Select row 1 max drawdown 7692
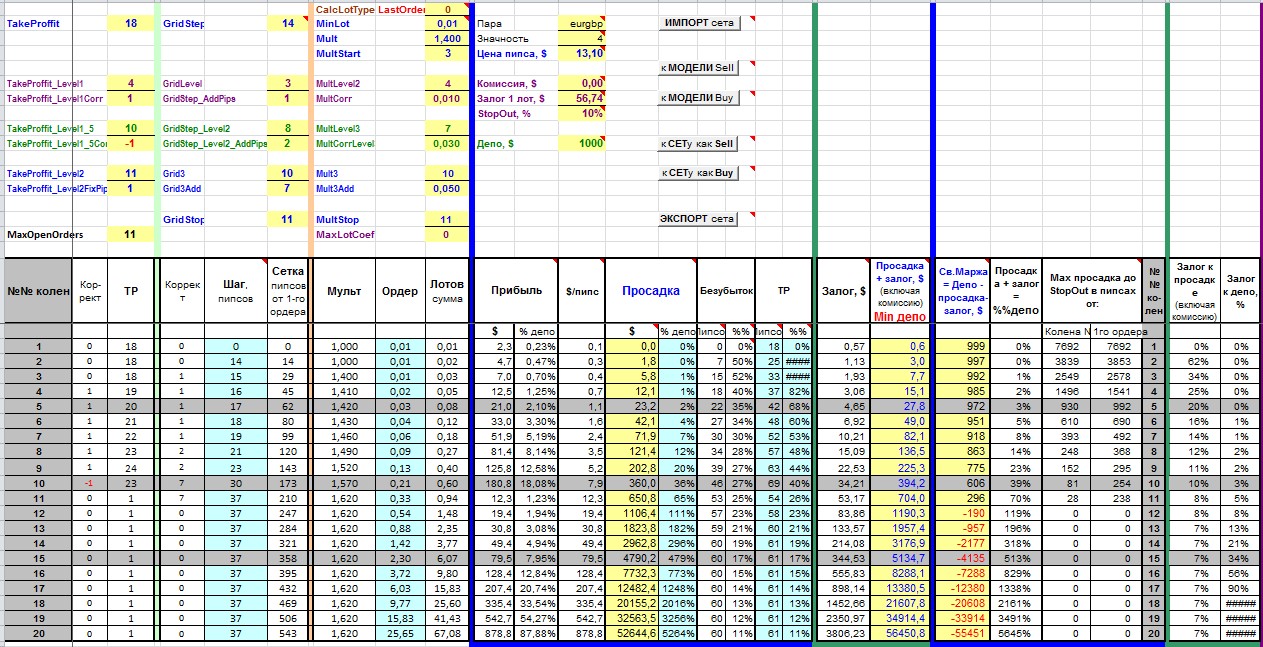 1066,347
